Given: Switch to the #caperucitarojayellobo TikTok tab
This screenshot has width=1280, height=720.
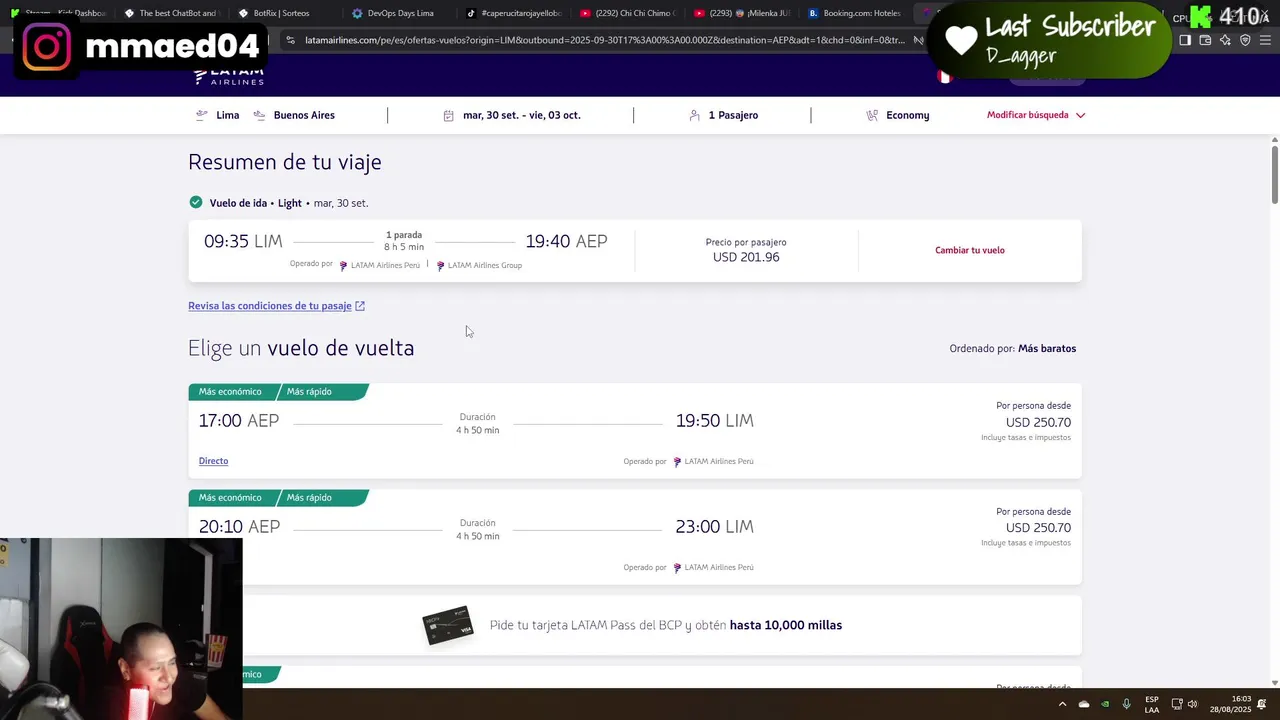Looking at the screenshot, I should click(x=514, y=13).
